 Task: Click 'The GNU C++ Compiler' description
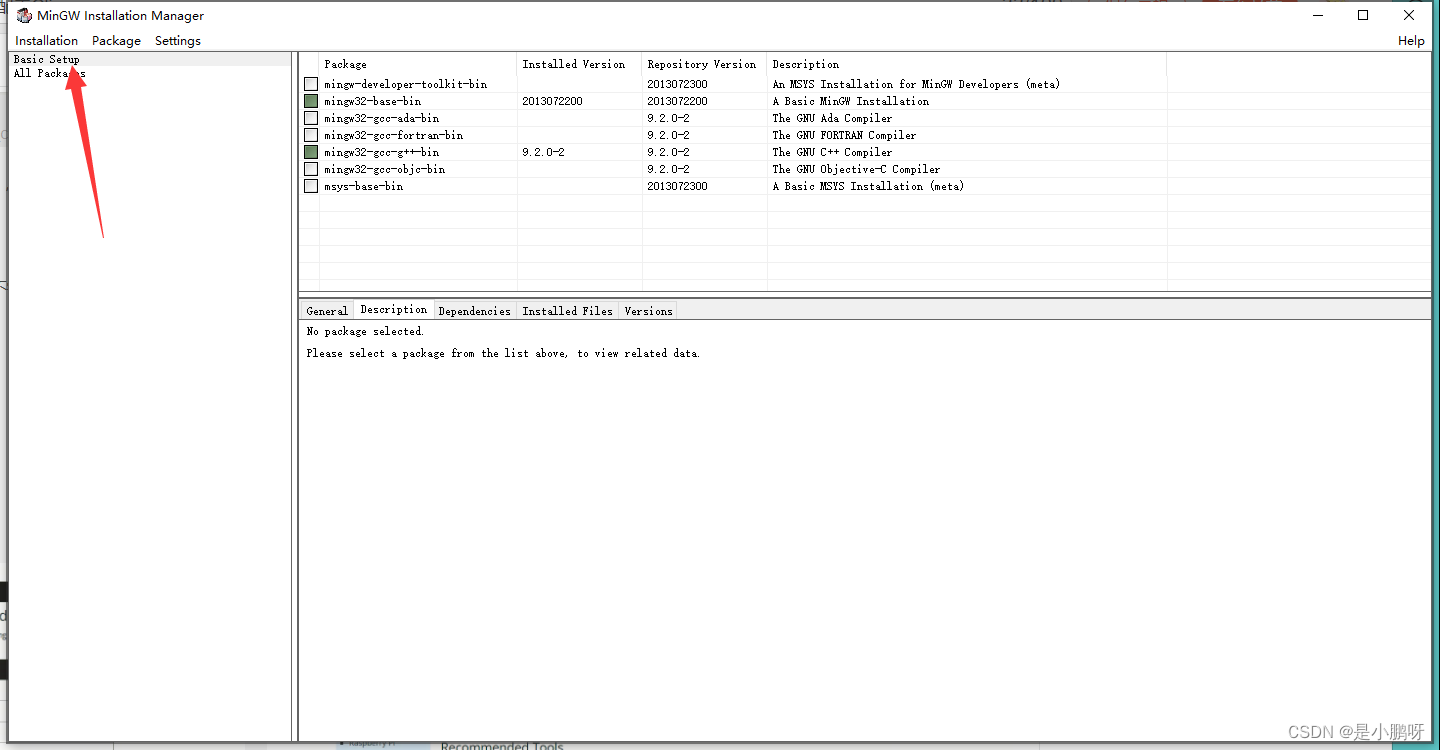tap(832, 152)
